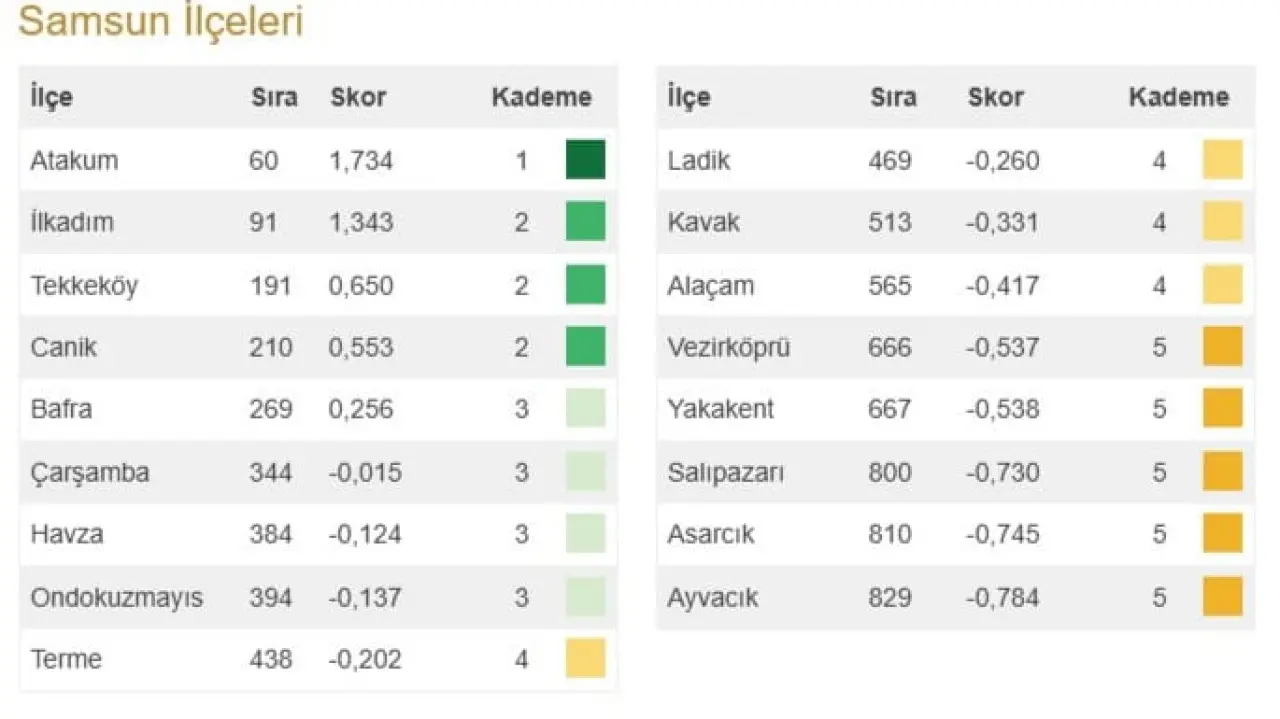Select Yakakent's score value -0,538
This screenshot has width=1280, height=719.
point(1002,409)
